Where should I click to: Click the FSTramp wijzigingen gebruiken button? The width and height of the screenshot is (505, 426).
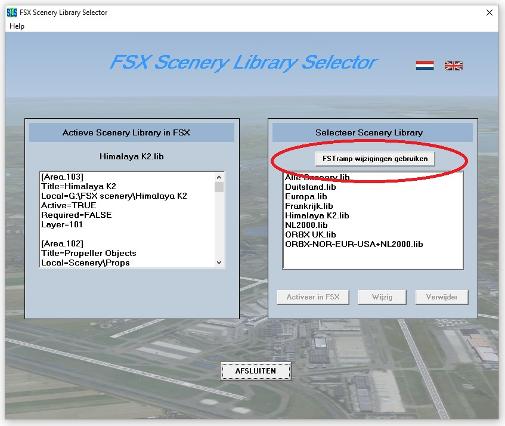(x=375, y=158)
